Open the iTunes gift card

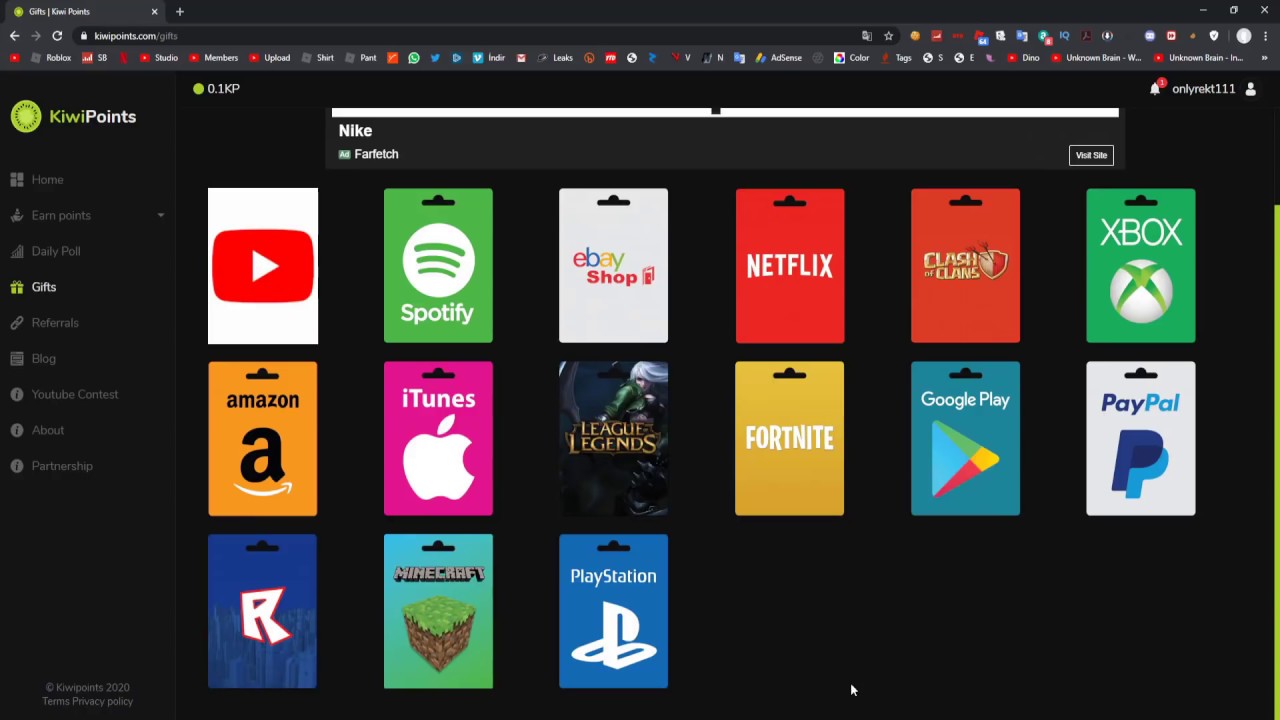(438, 439)
